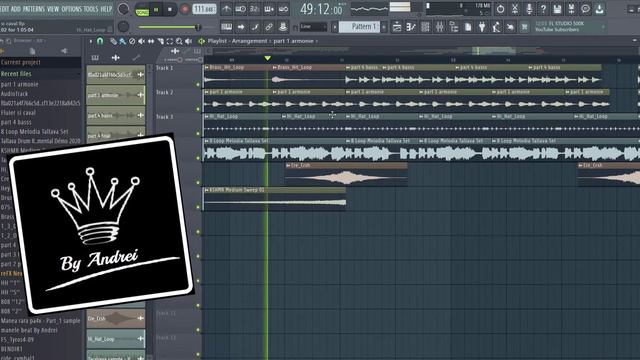
Task: Open the VIEW menu
Action: point(53,9)
